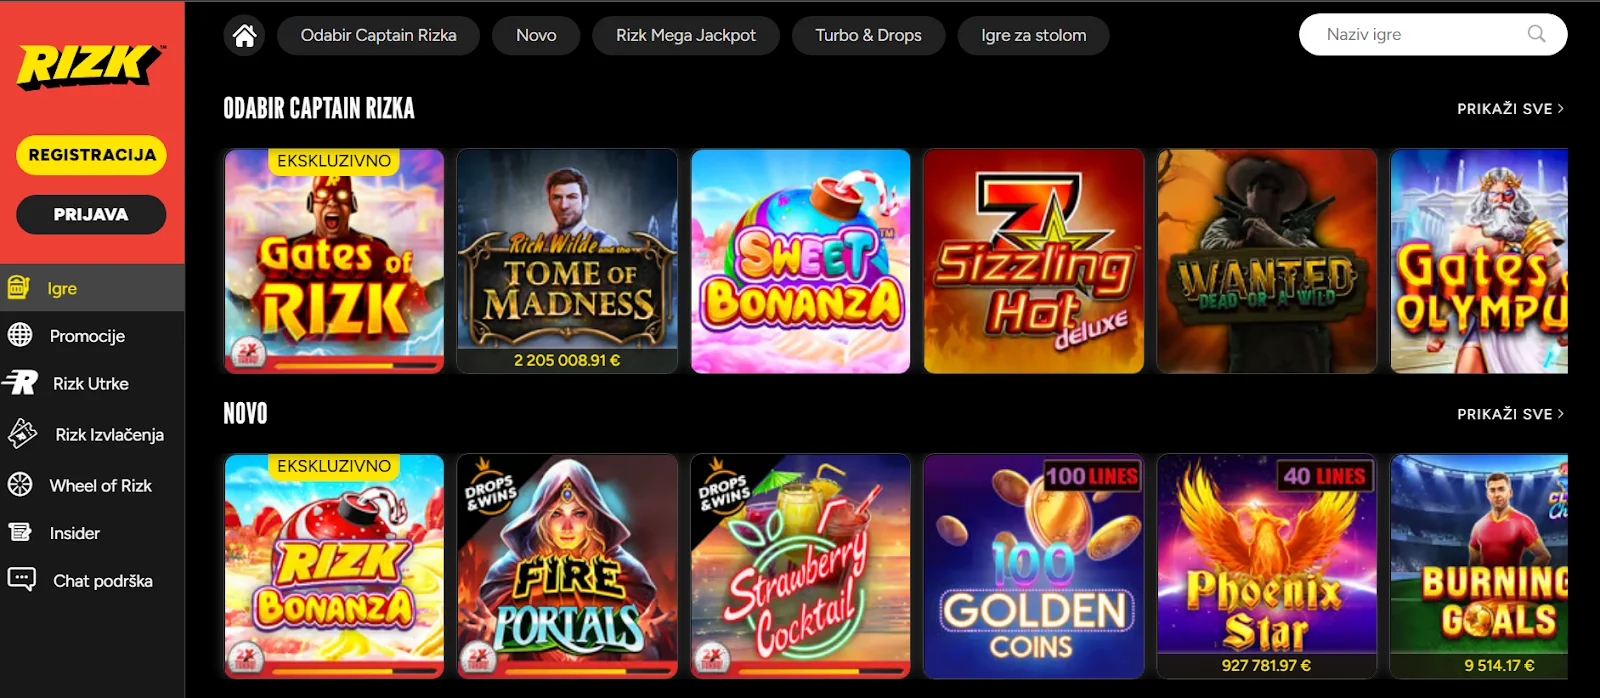Click the Rizk logo
Viewport: 1600px width, 698px height.
coord(91,68)
